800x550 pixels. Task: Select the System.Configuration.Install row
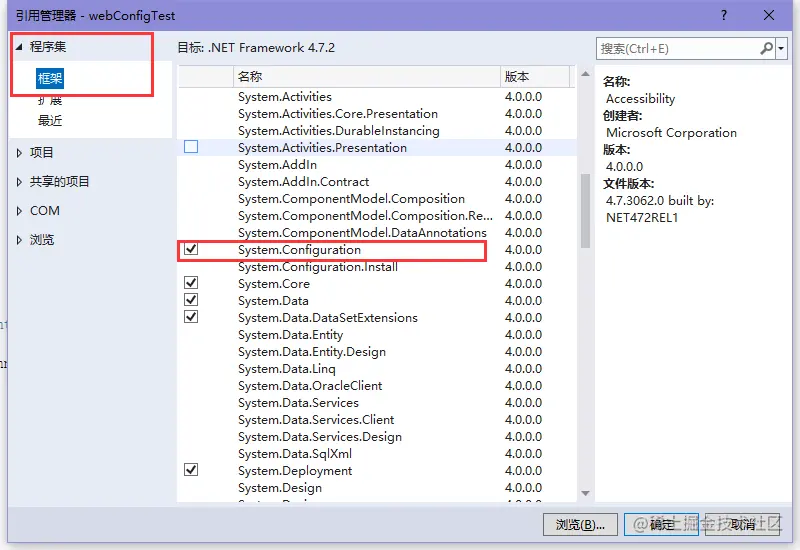[x=377, y=266]
